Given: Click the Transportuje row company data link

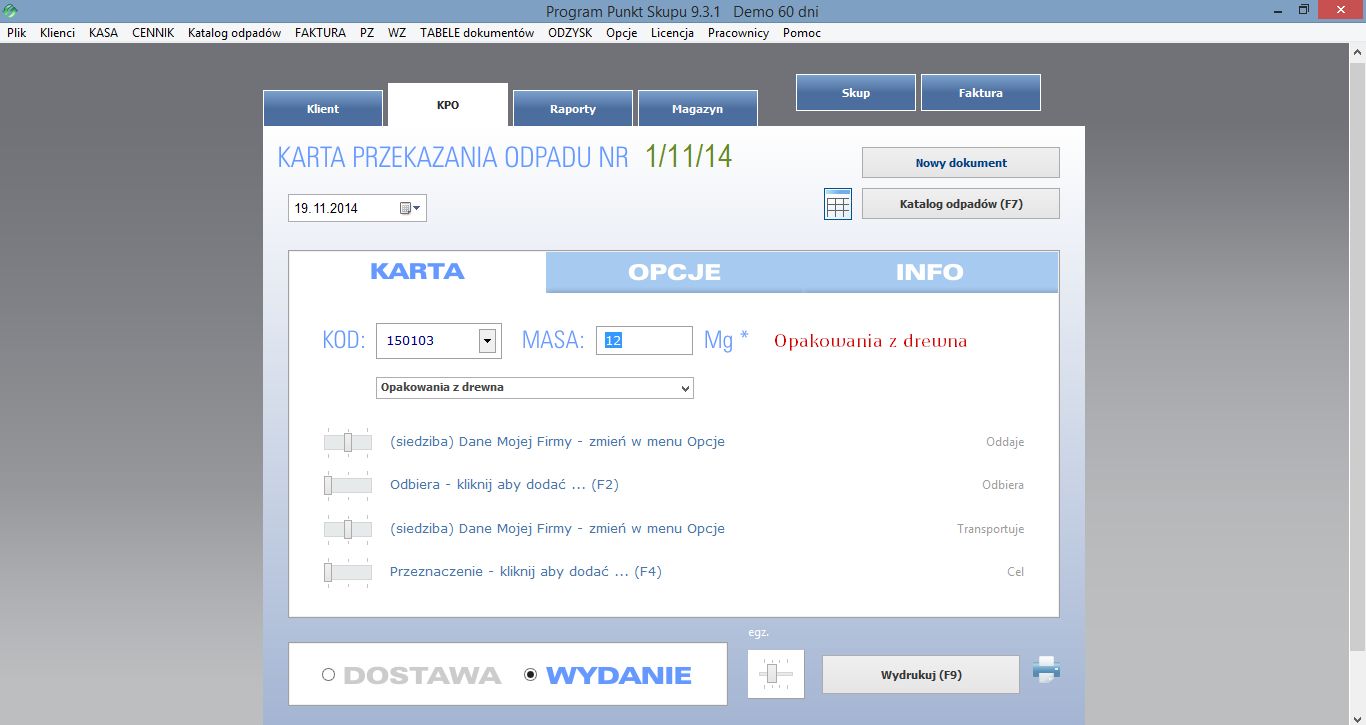Looking at the screenshot, I should (x=557, y=528).
